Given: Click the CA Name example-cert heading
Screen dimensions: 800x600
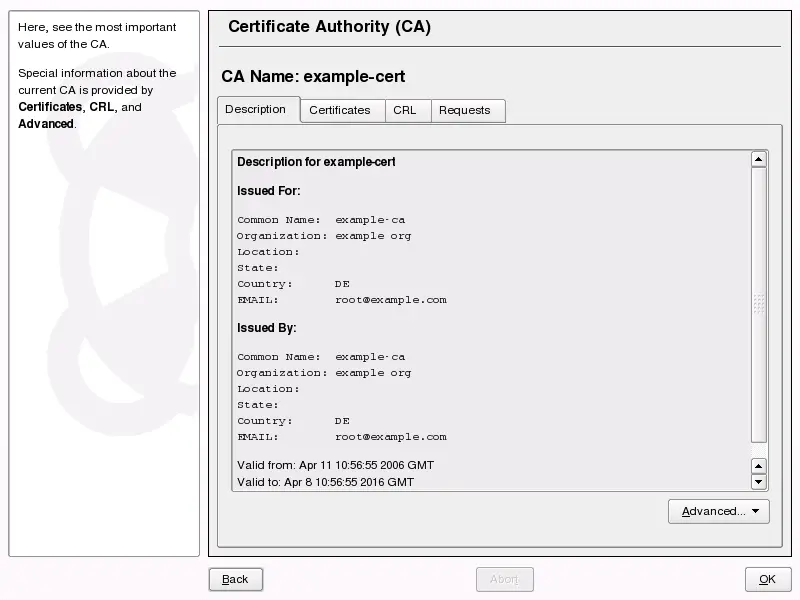Looking at the screenshot, I should 313,76.
